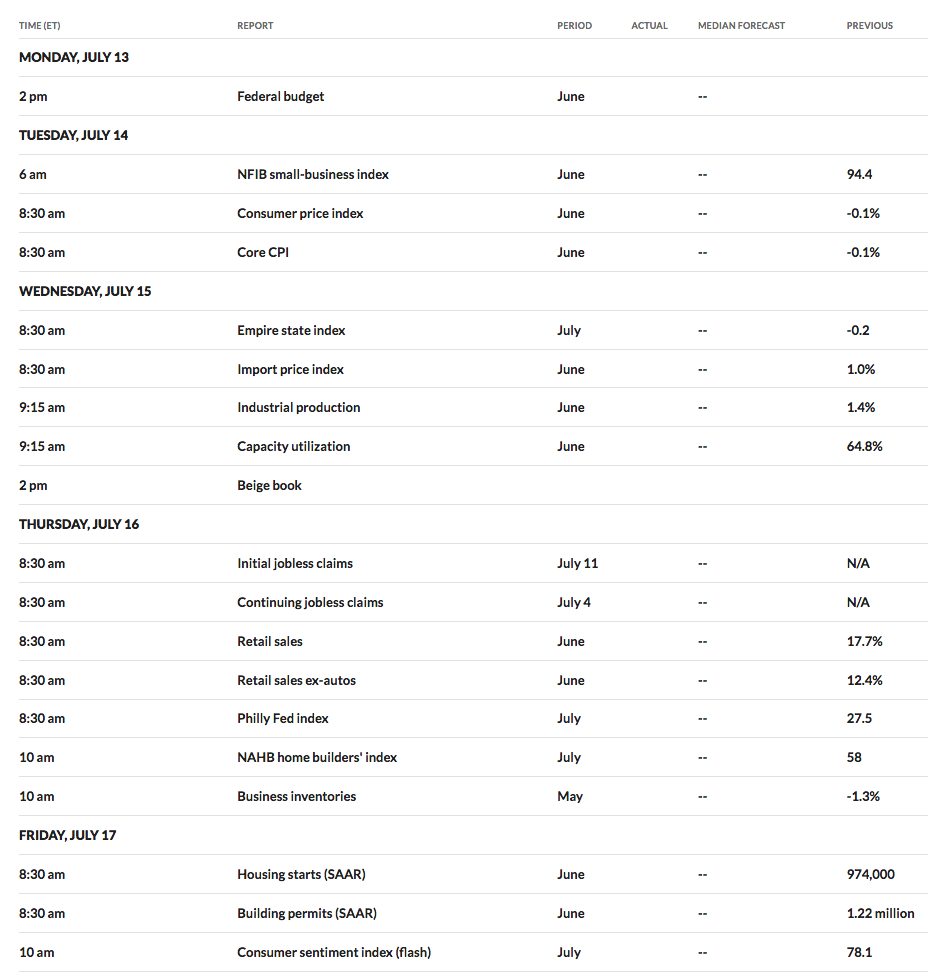Open the Beige book entry
The height and width of the screenshot is (980, 928).
click(269, 486)
